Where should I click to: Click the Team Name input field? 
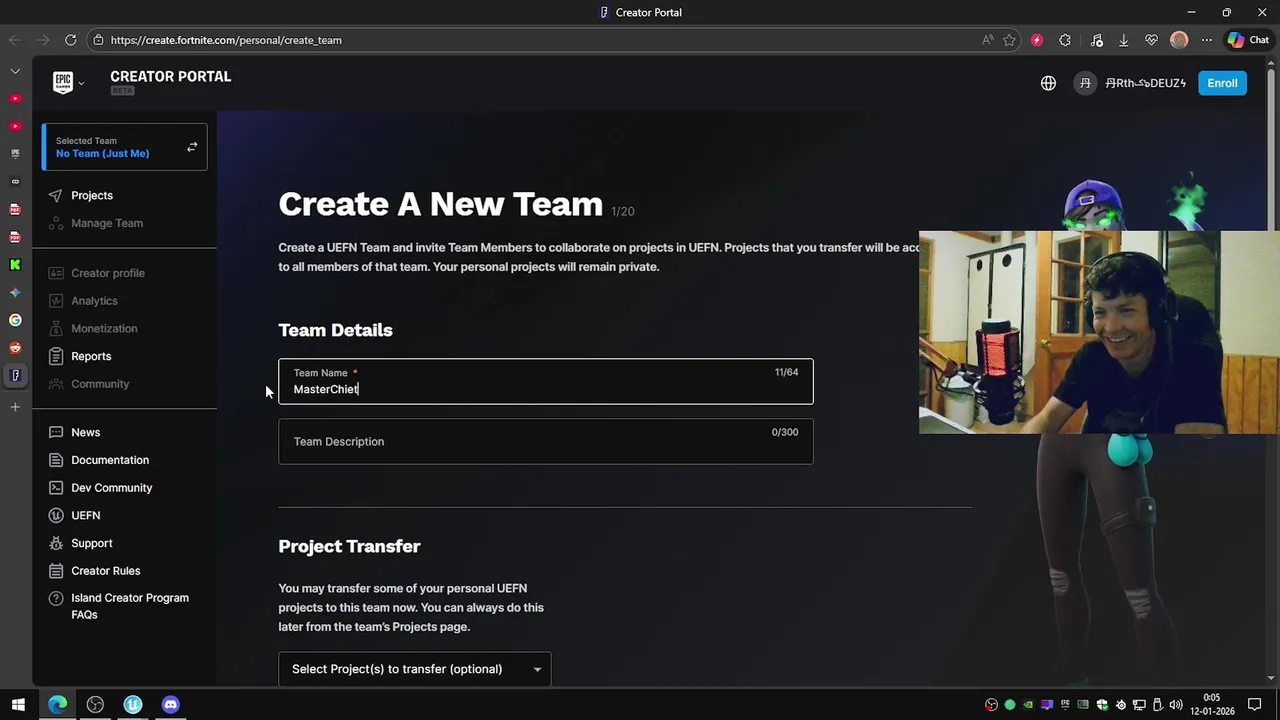tap(546, 381)
